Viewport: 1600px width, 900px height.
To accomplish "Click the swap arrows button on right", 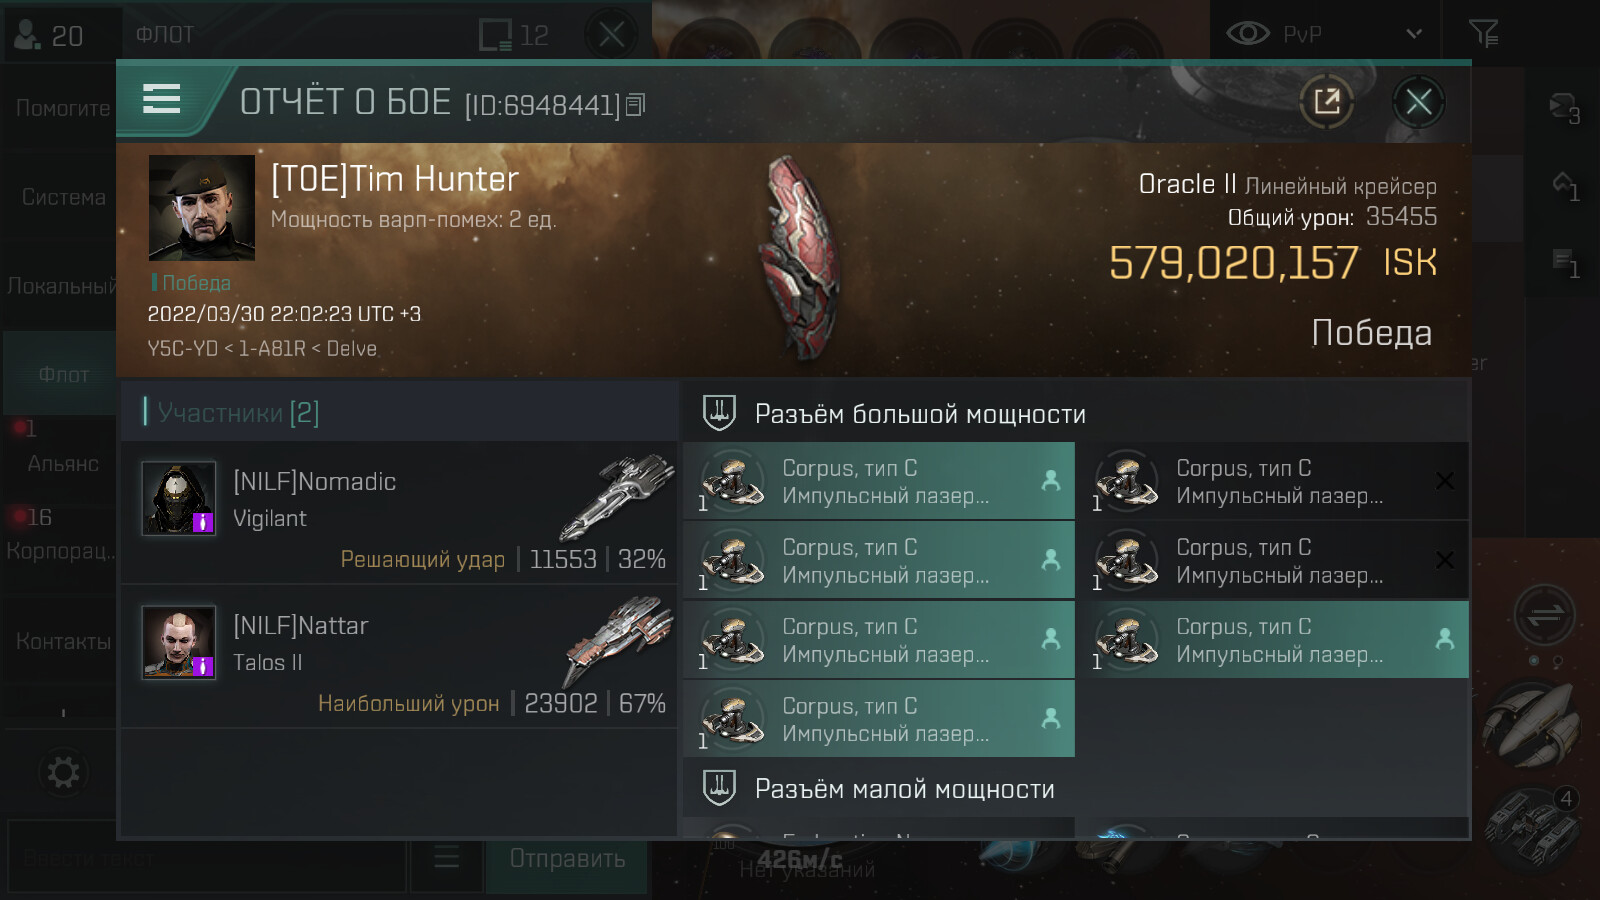I will 1545,615.
